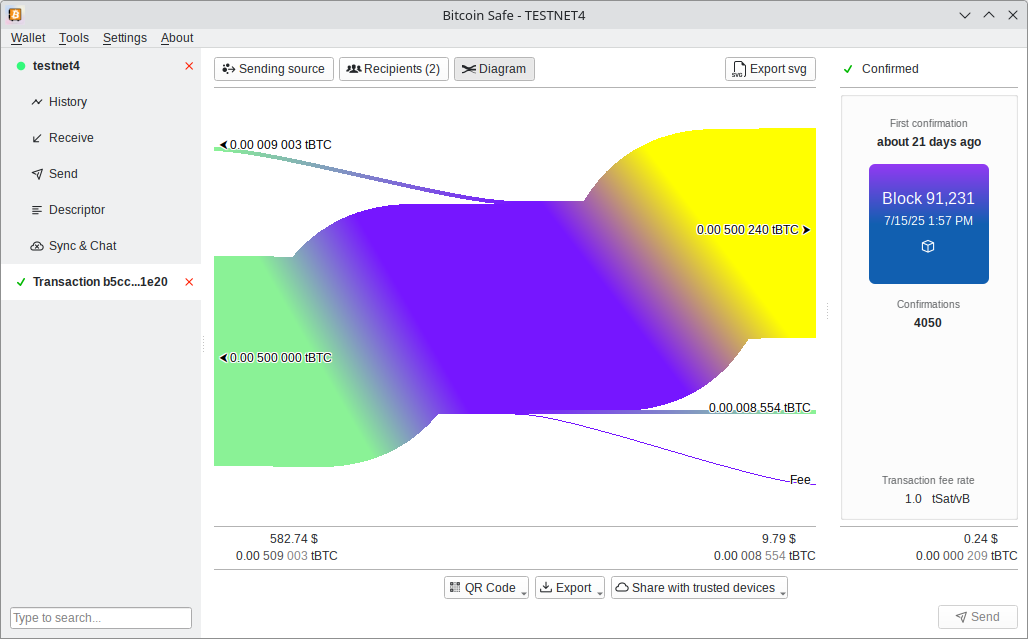Screen dimensions: 1028x639
Task: Open the Receive page
Action: pyautogui.click(x=101, y=138)
